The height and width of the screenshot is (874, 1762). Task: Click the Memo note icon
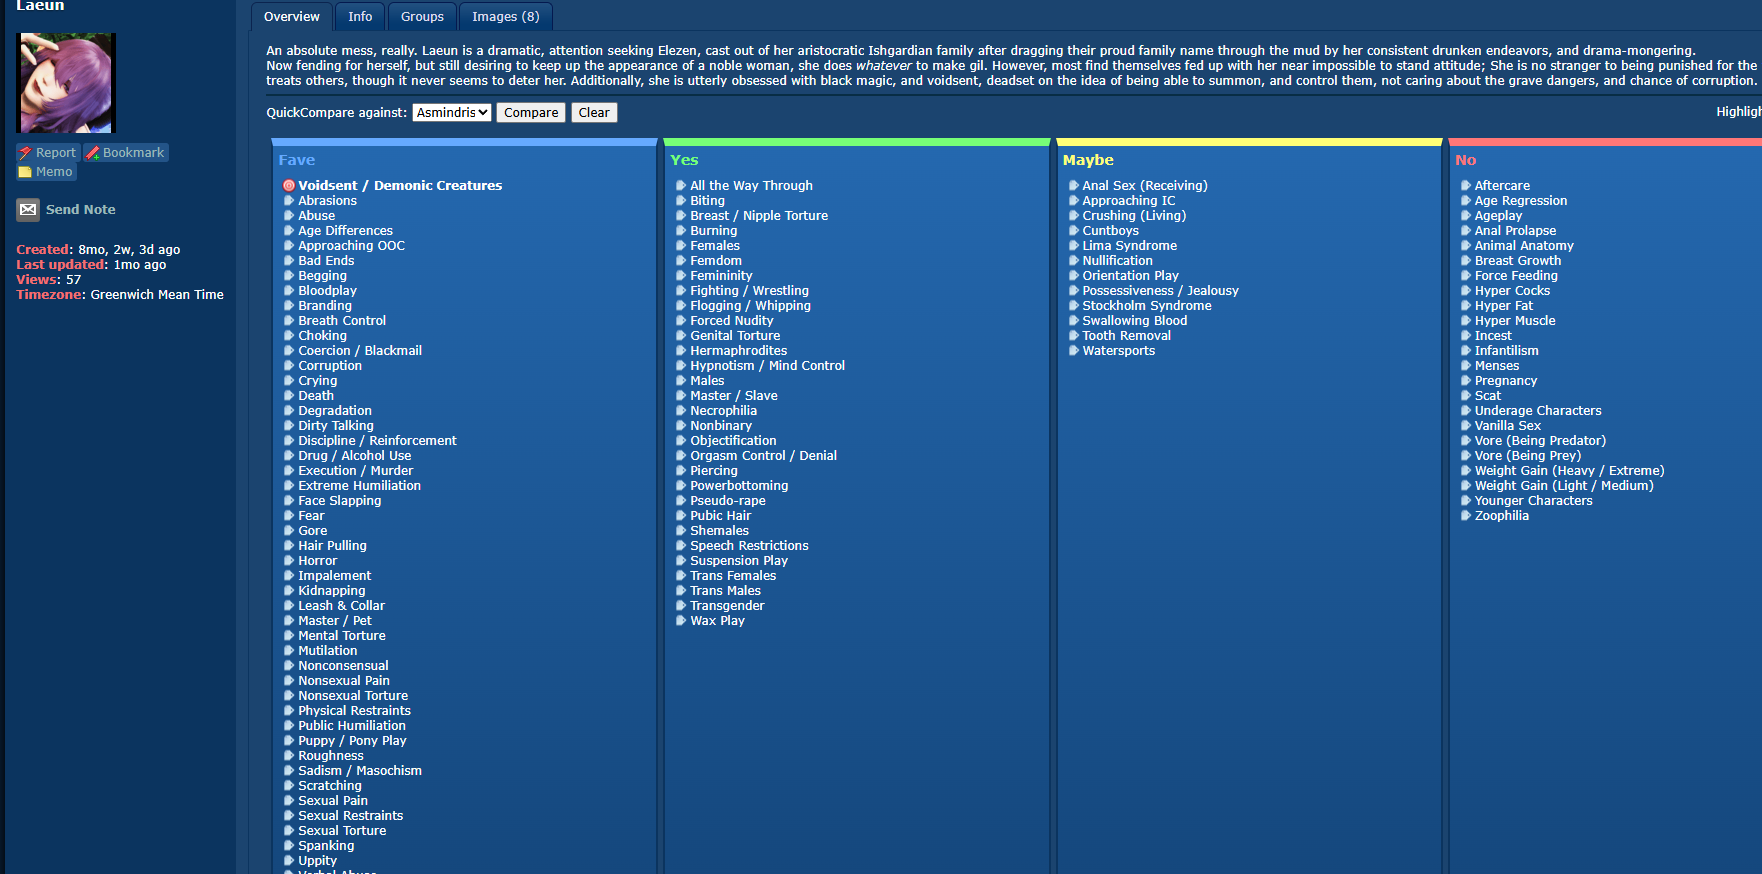(x=25, y=172)
